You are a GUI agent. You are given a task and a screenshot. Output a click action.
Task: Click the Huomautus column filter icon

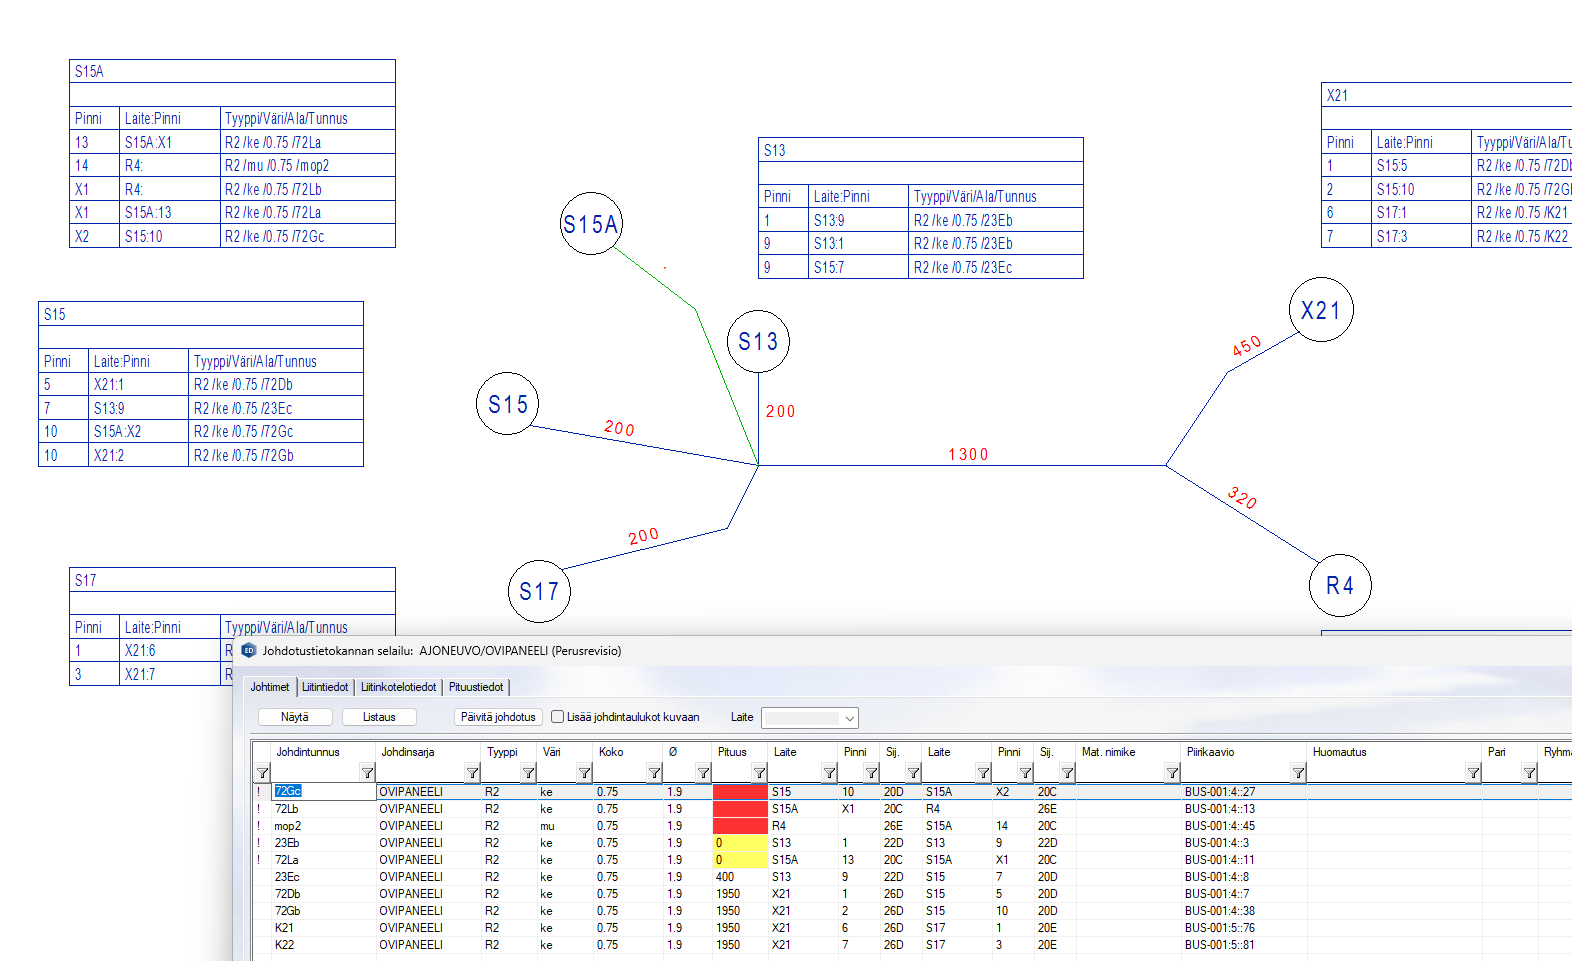pyautogui.click(x=1473, y=773)
